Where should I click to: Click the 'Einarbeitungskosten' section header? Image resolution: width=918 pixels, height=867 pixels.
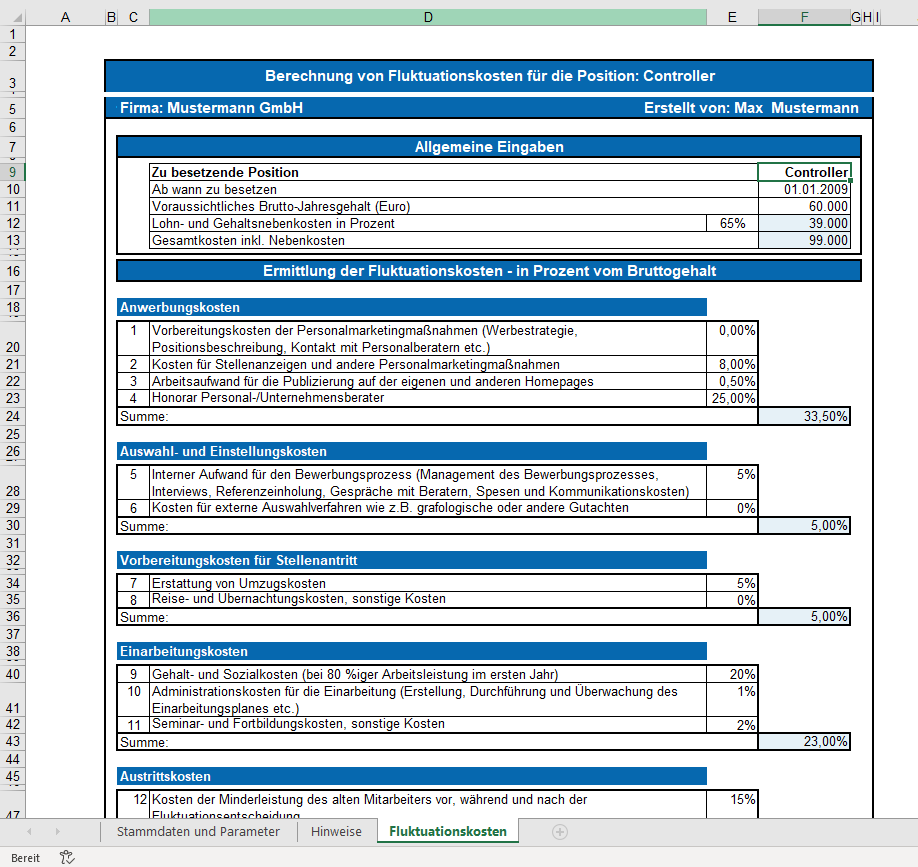(x=412, y=651)
